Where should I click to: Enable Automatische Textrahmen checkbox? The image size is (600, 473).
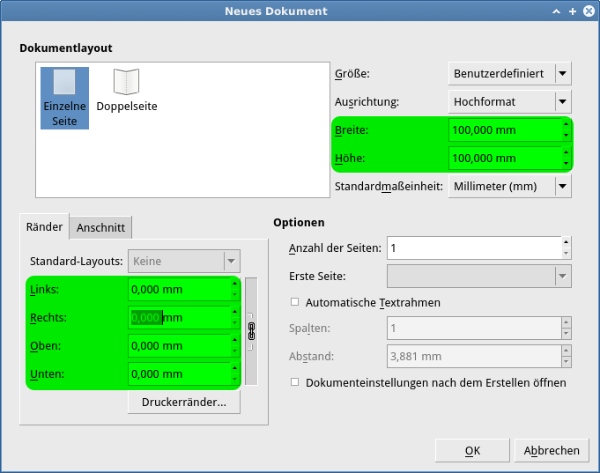point(294,301)
